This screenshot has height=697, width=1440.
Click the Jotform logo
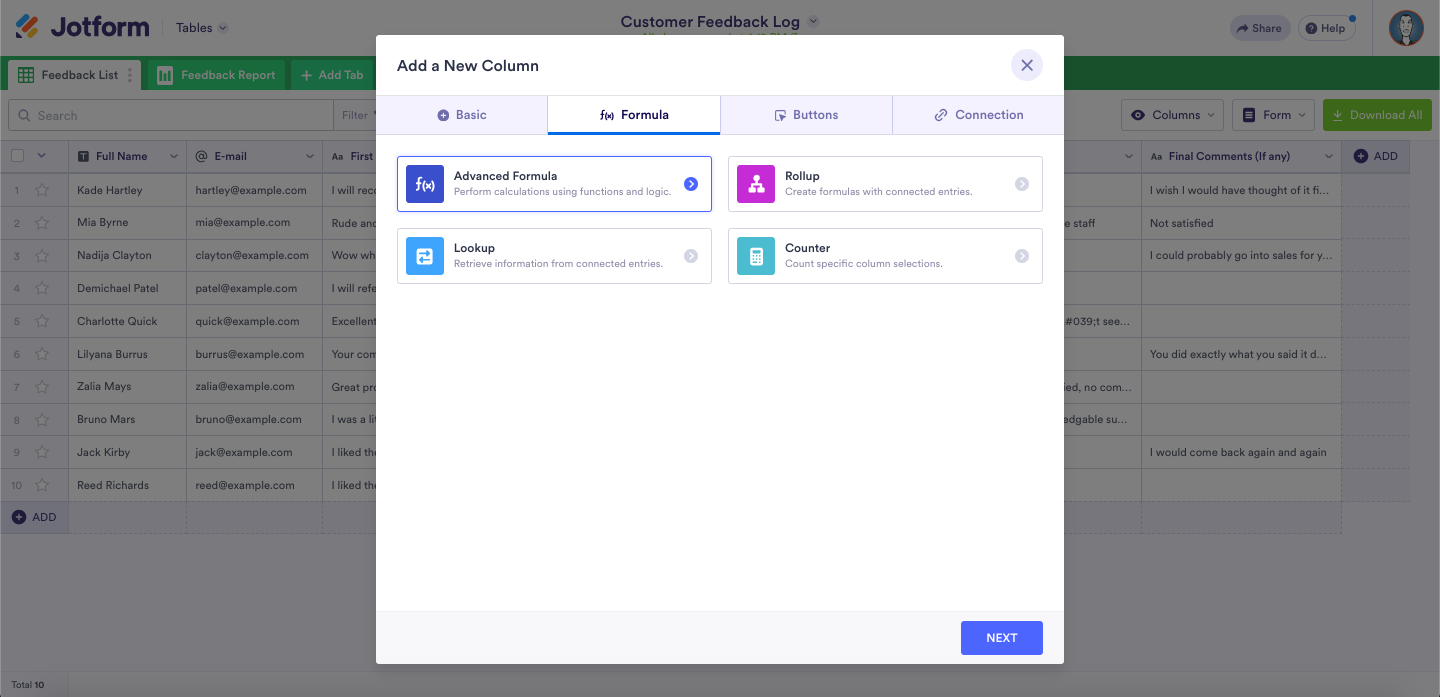[x=82, y=27]
